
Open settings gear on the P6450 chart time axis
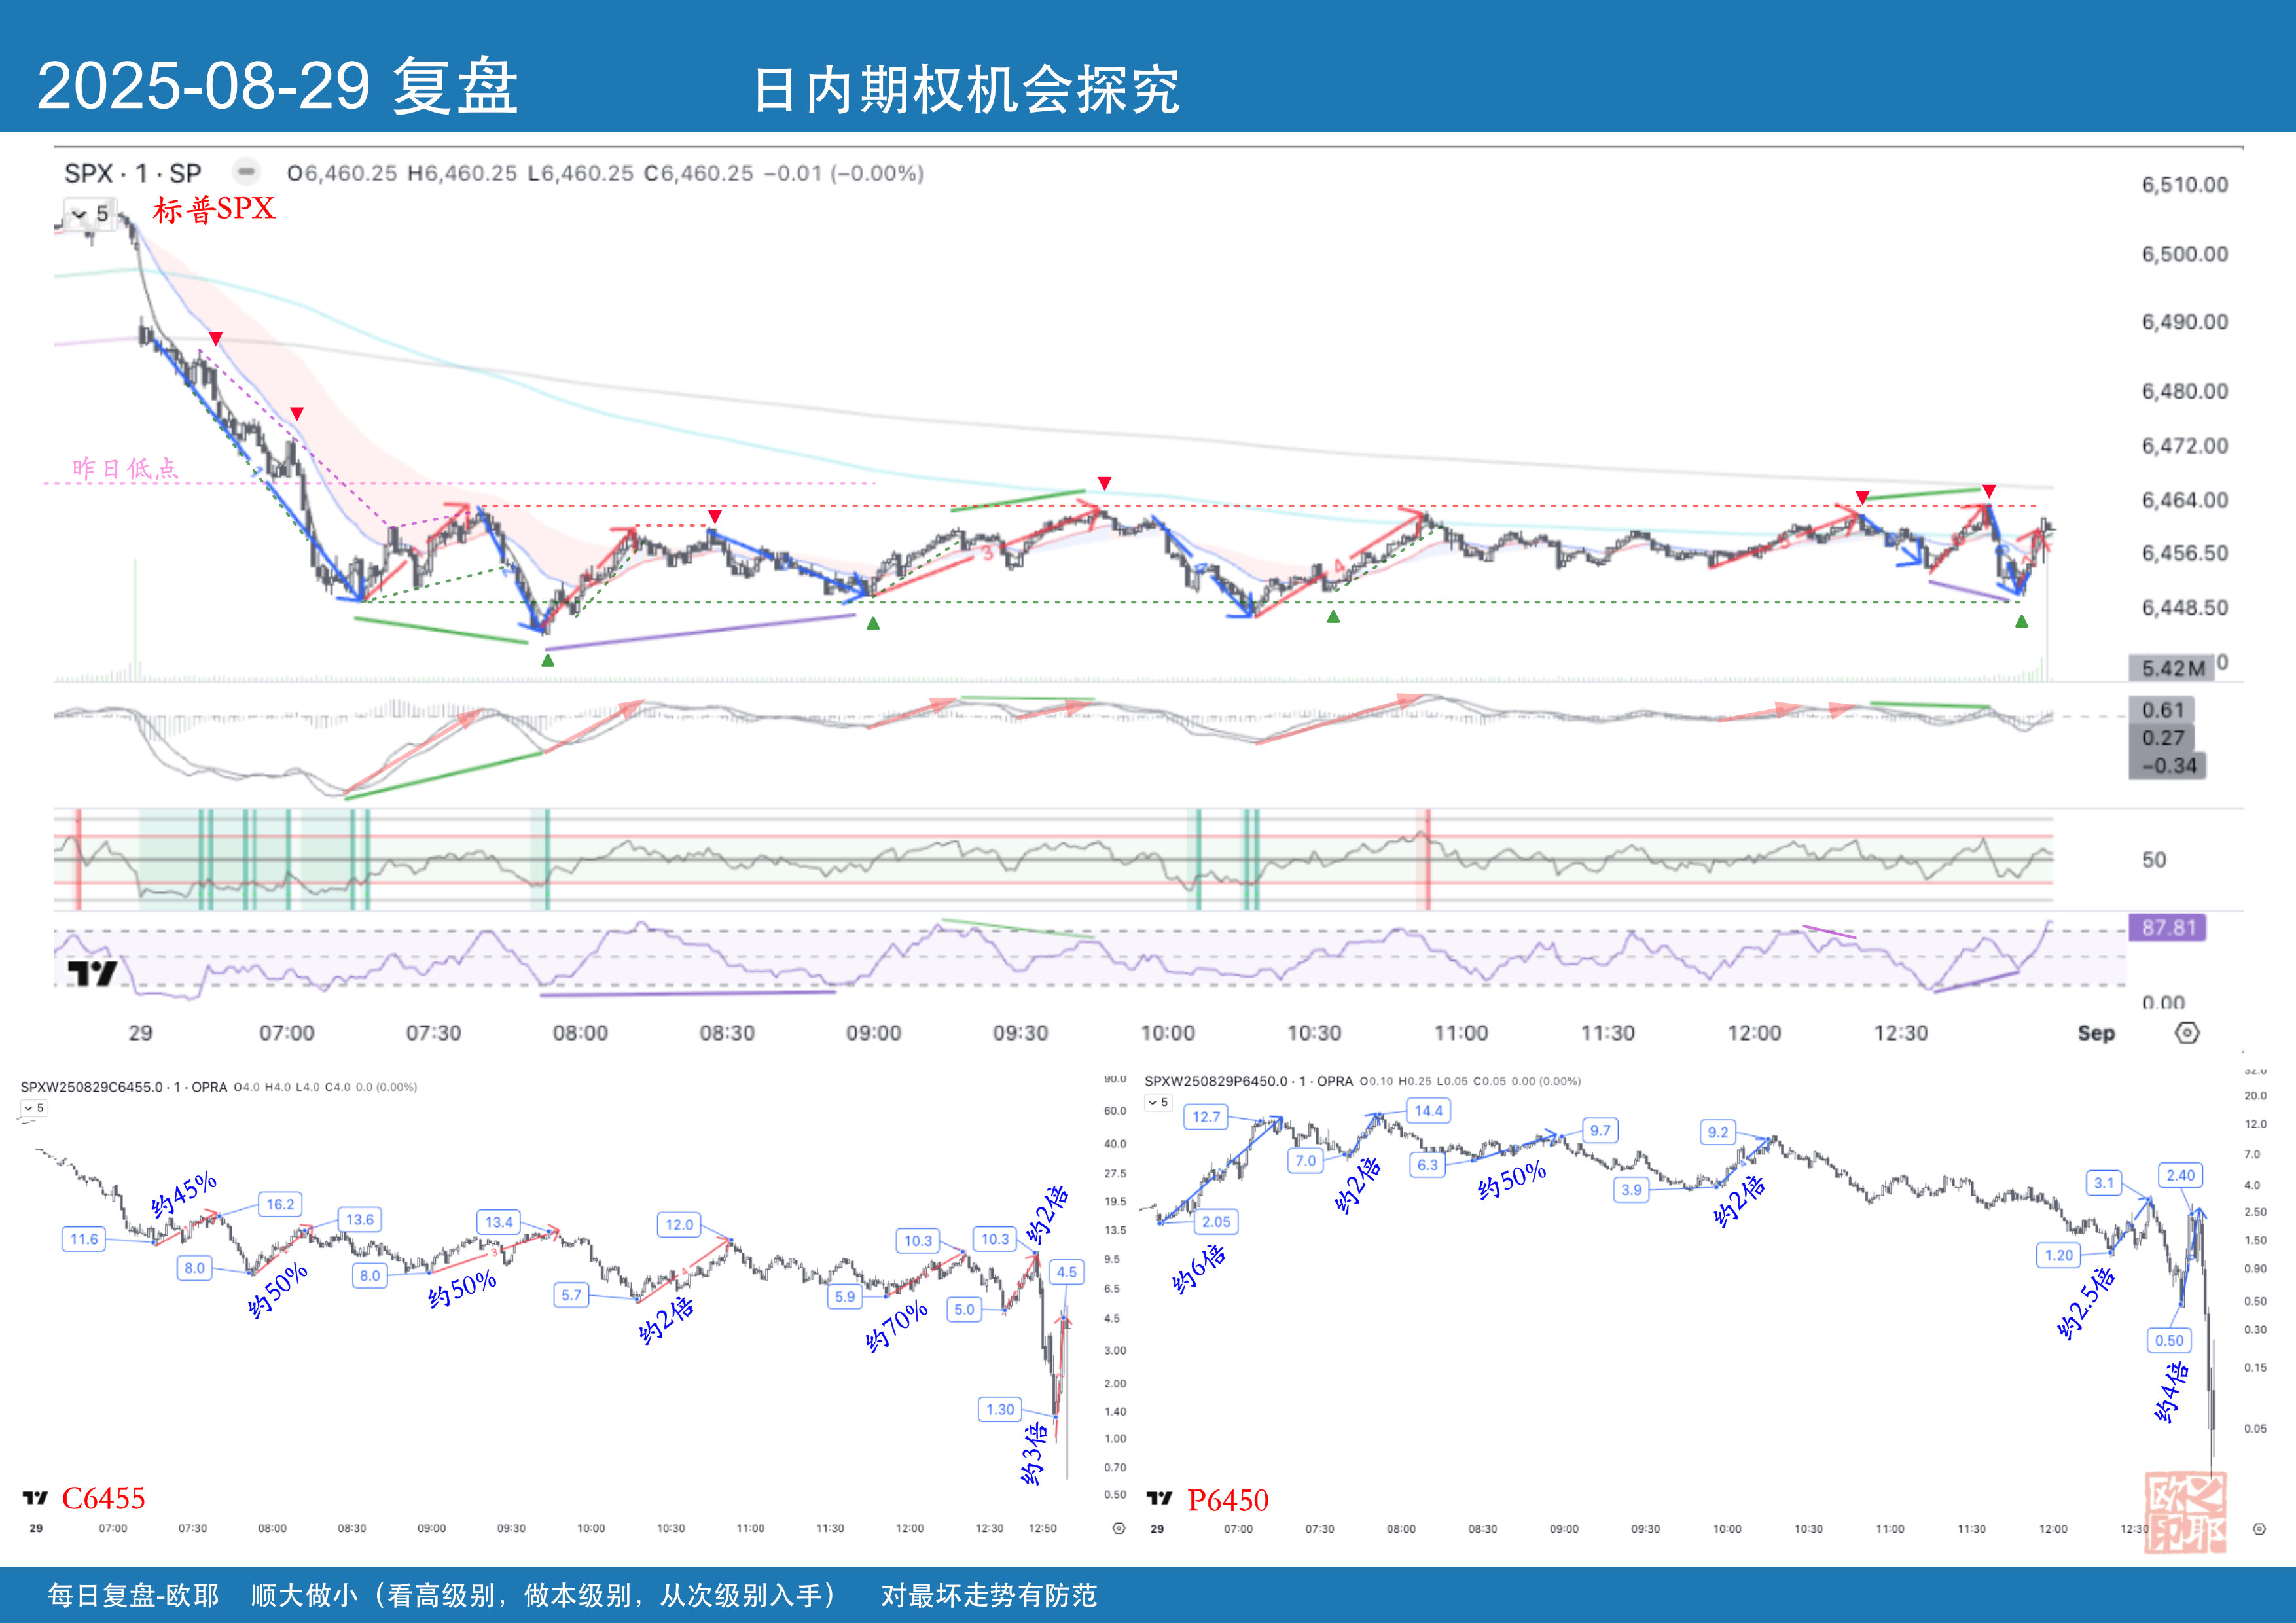click(2258, 1529)
